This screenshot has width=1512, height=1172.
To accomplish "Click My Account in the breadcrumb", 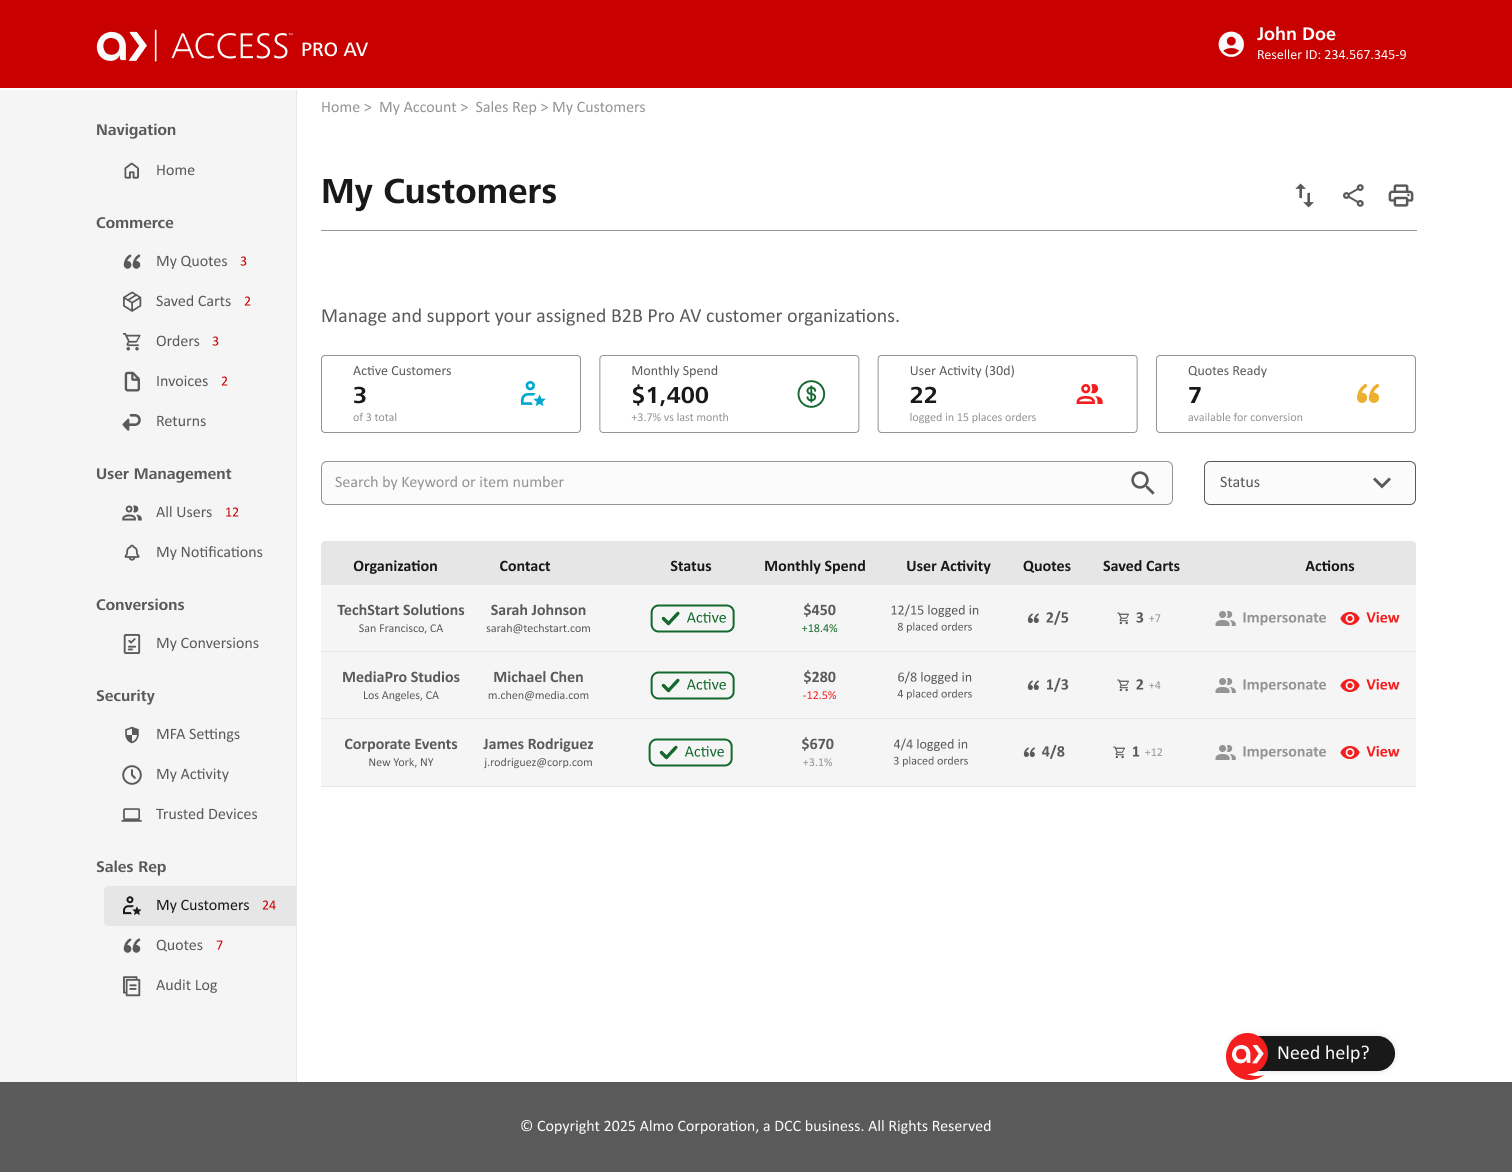I will (417, 108).
